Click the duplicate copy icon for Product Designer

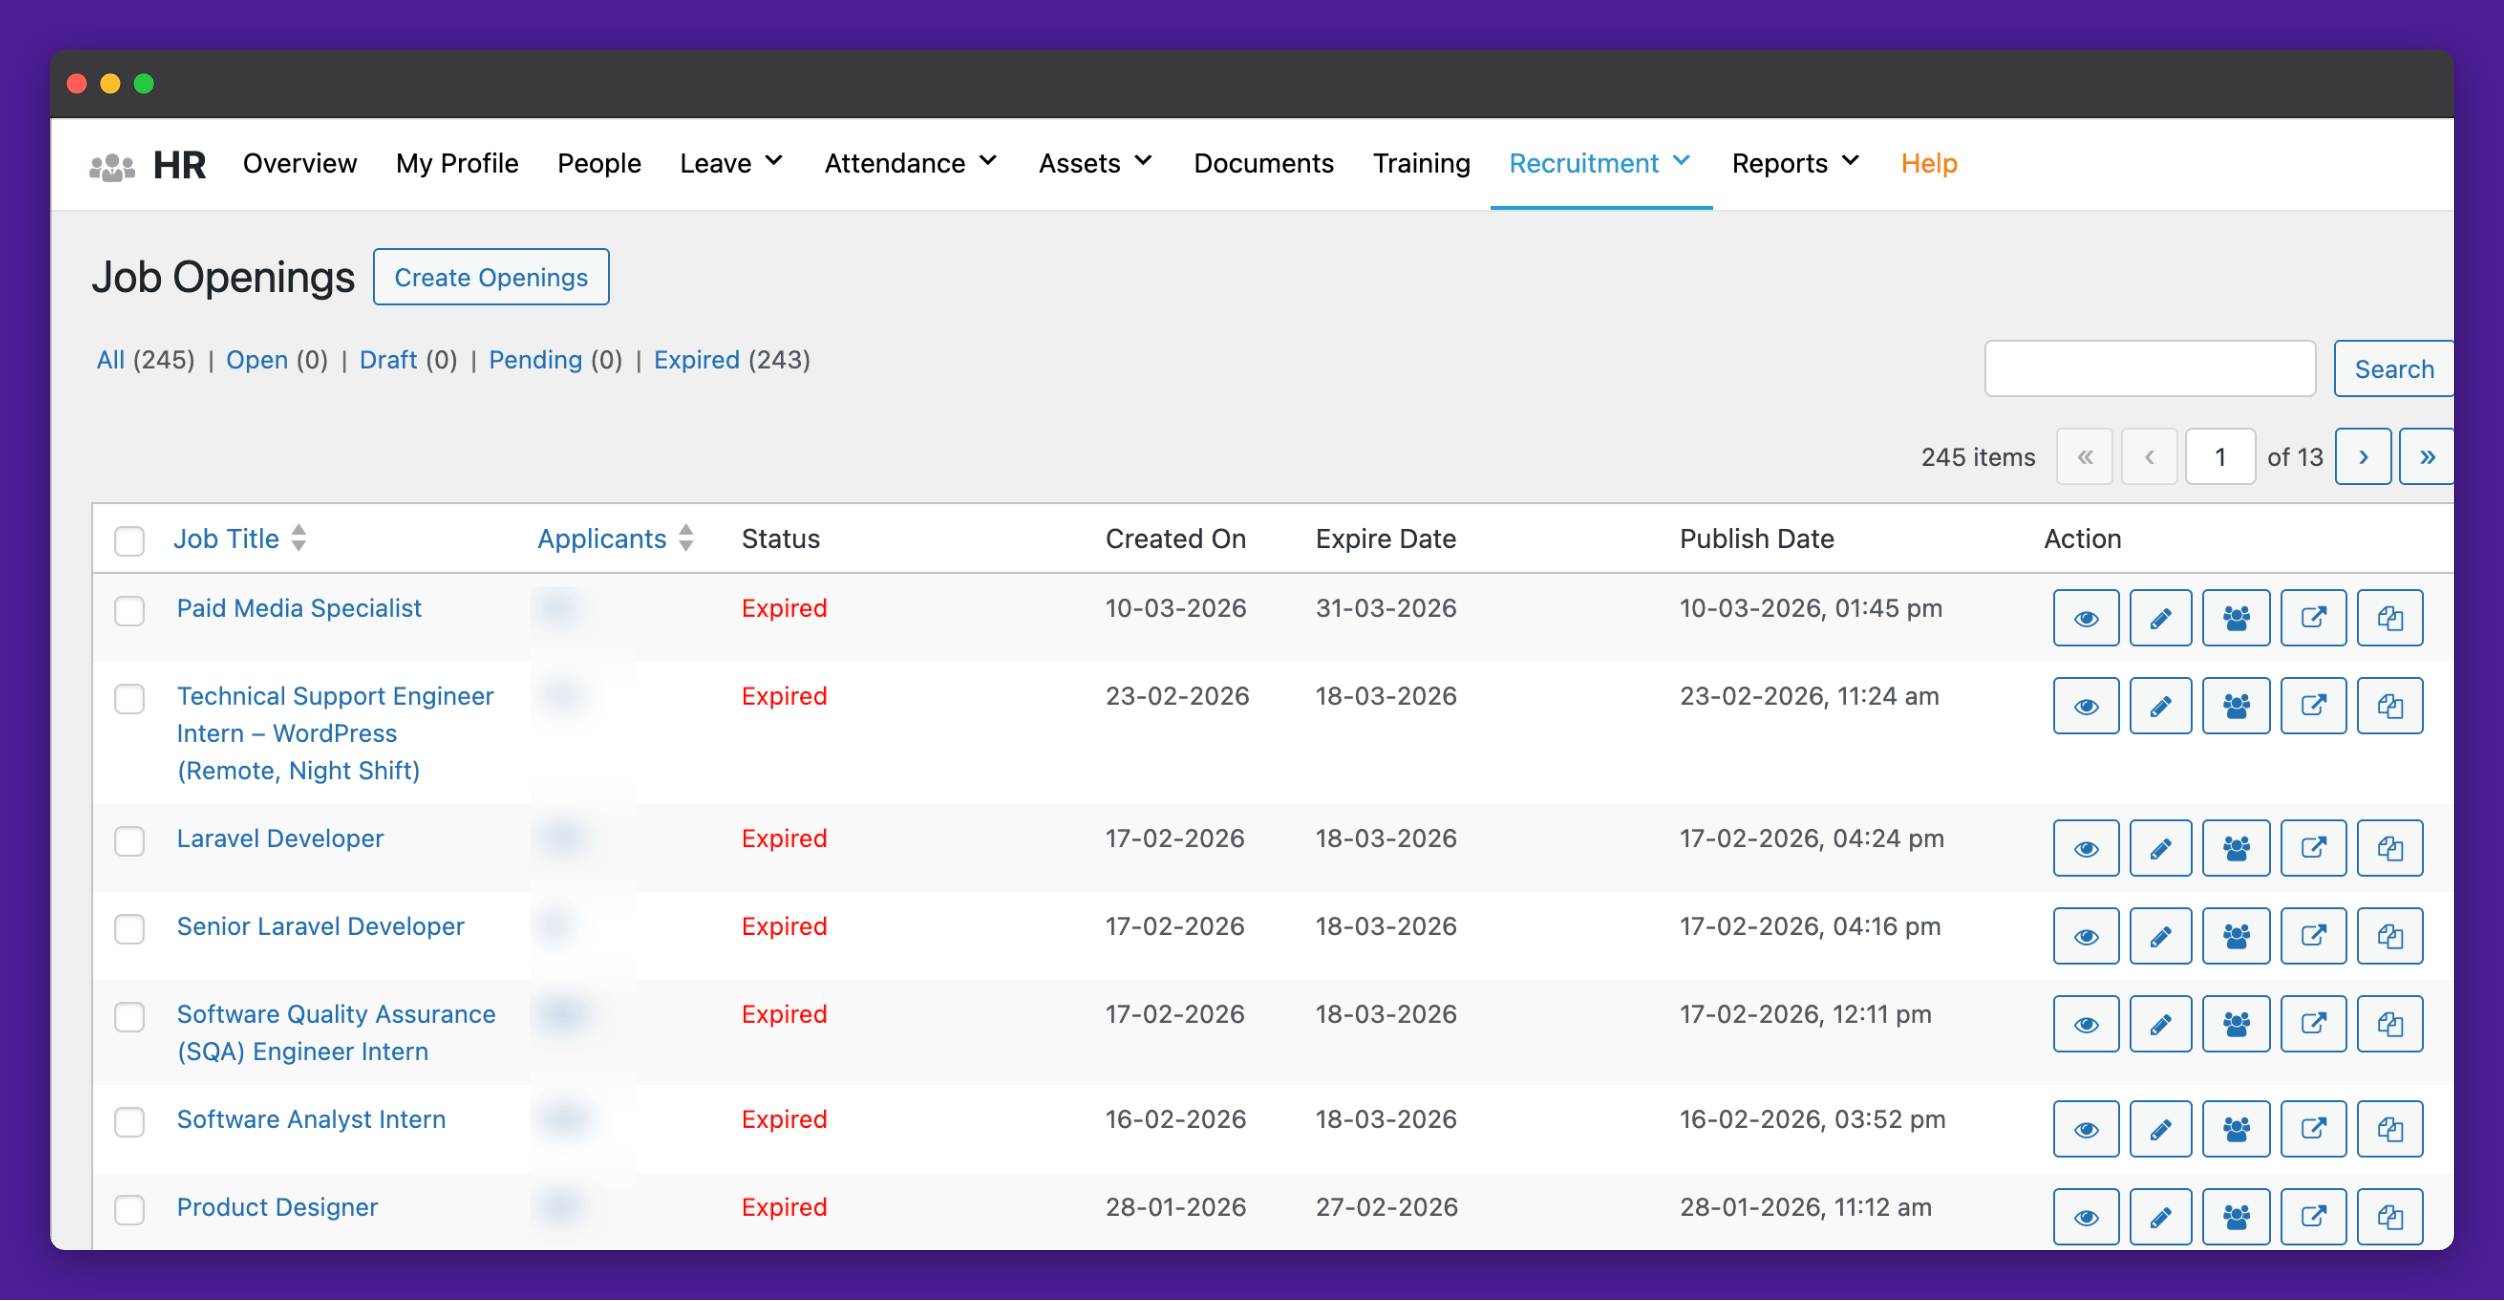point(2390,1217)
